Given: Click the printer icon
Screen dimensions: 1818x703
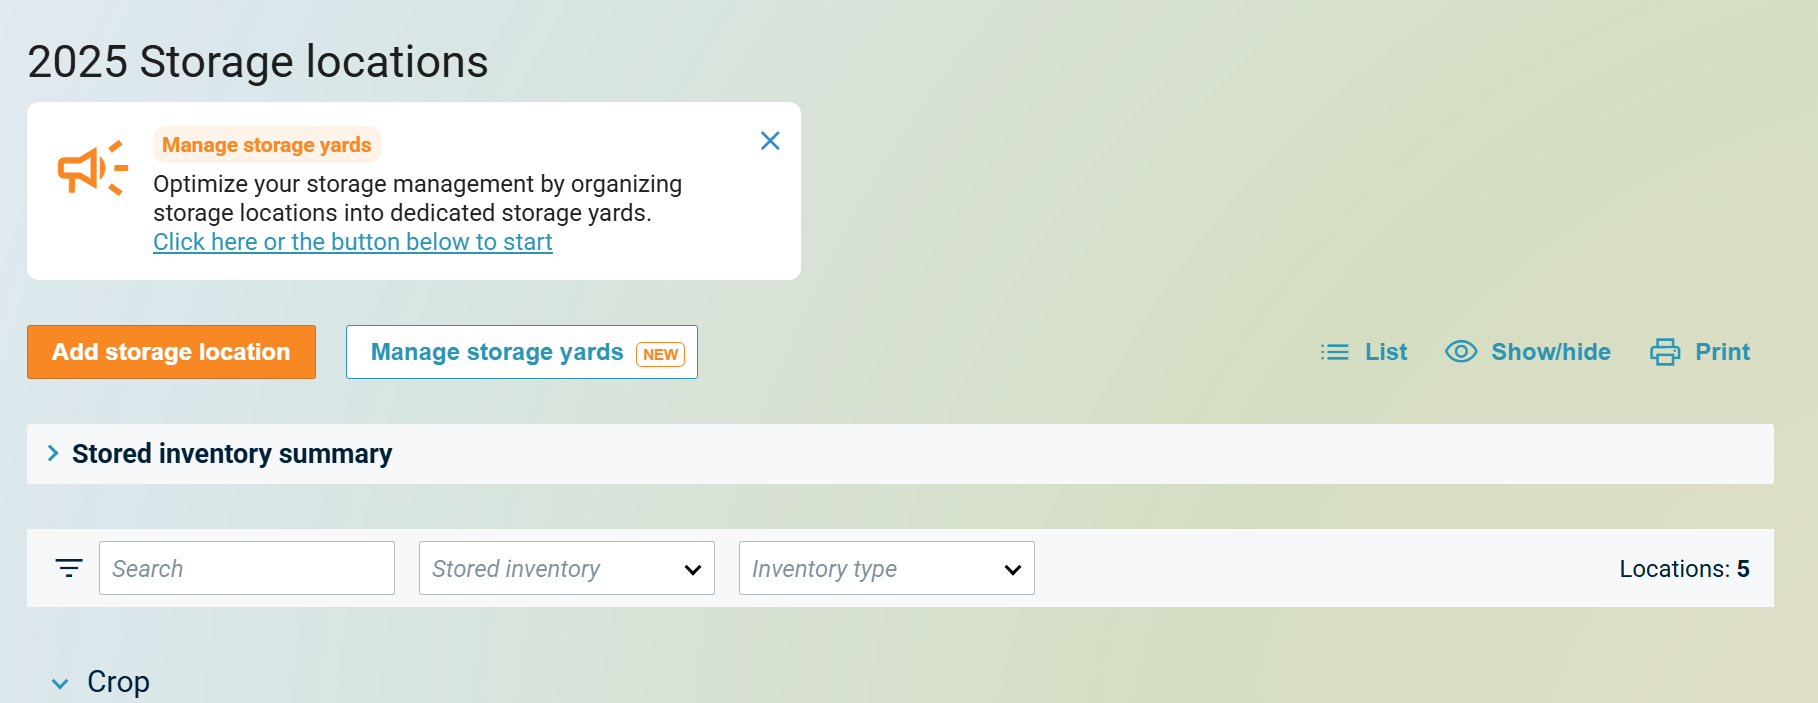Looking at the screenshot, I should [x=1665, y=352].
